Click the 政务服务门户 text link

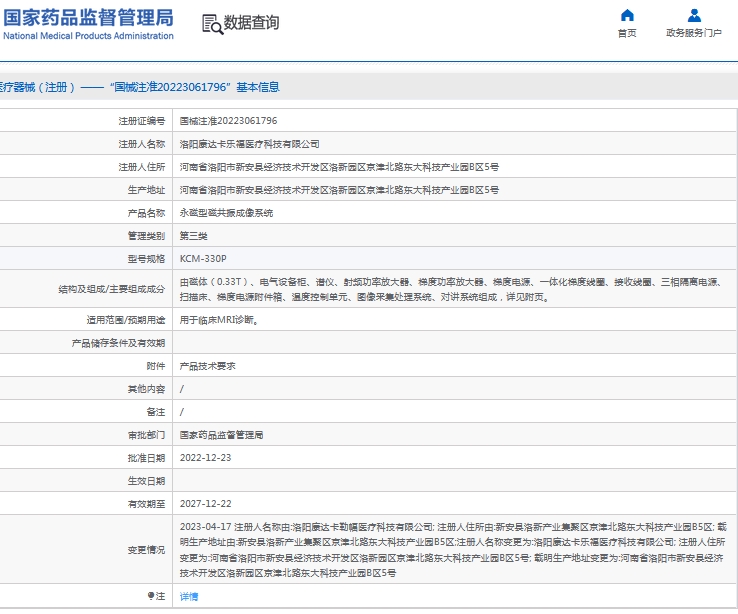694,33
